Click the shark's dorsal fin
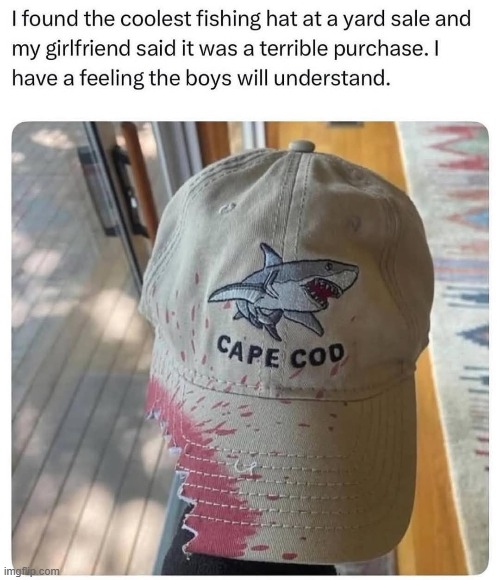The height and width of the screenshot is (580, 500). 270,255
